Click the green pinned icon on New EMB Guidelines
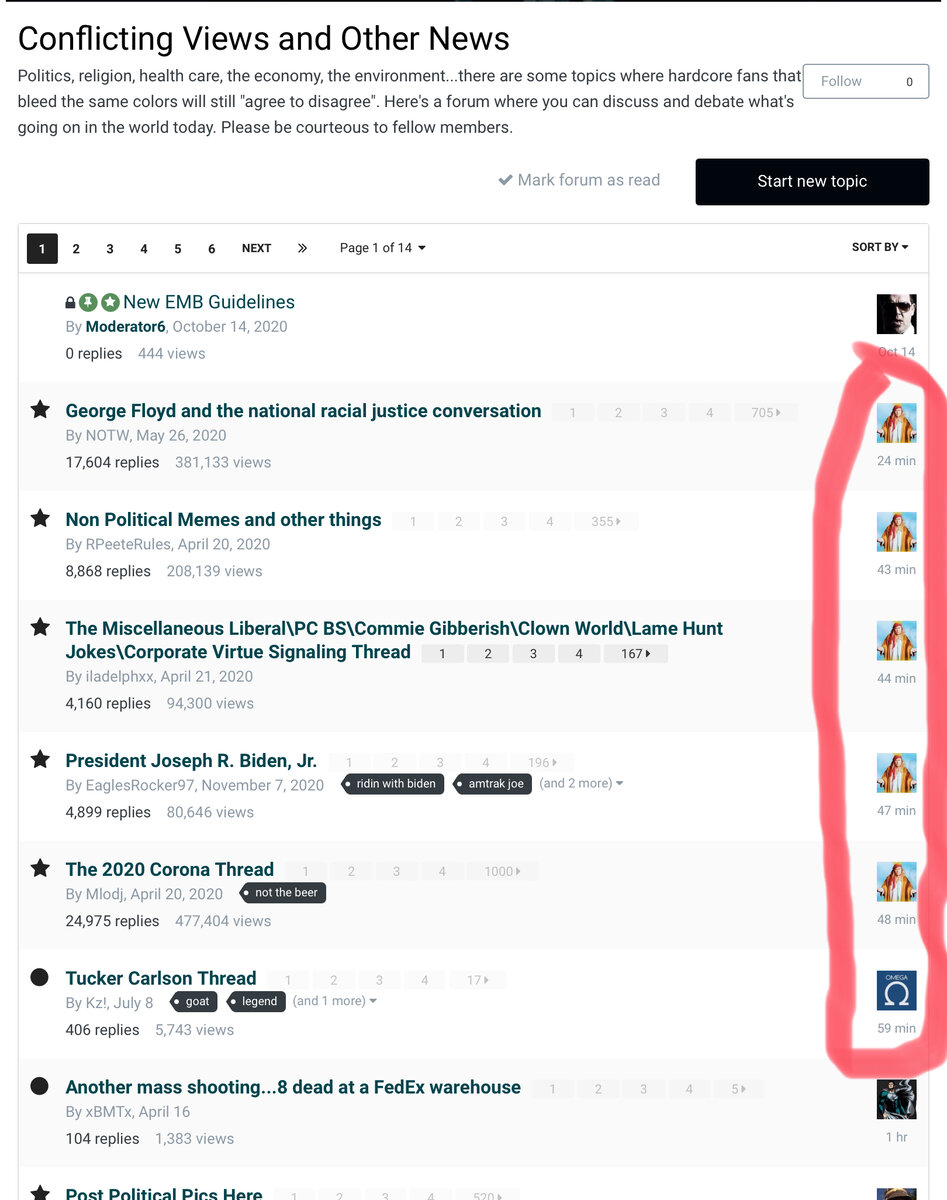The height and width of the screenshot is (1200, 947). click(x=88, y=302)
